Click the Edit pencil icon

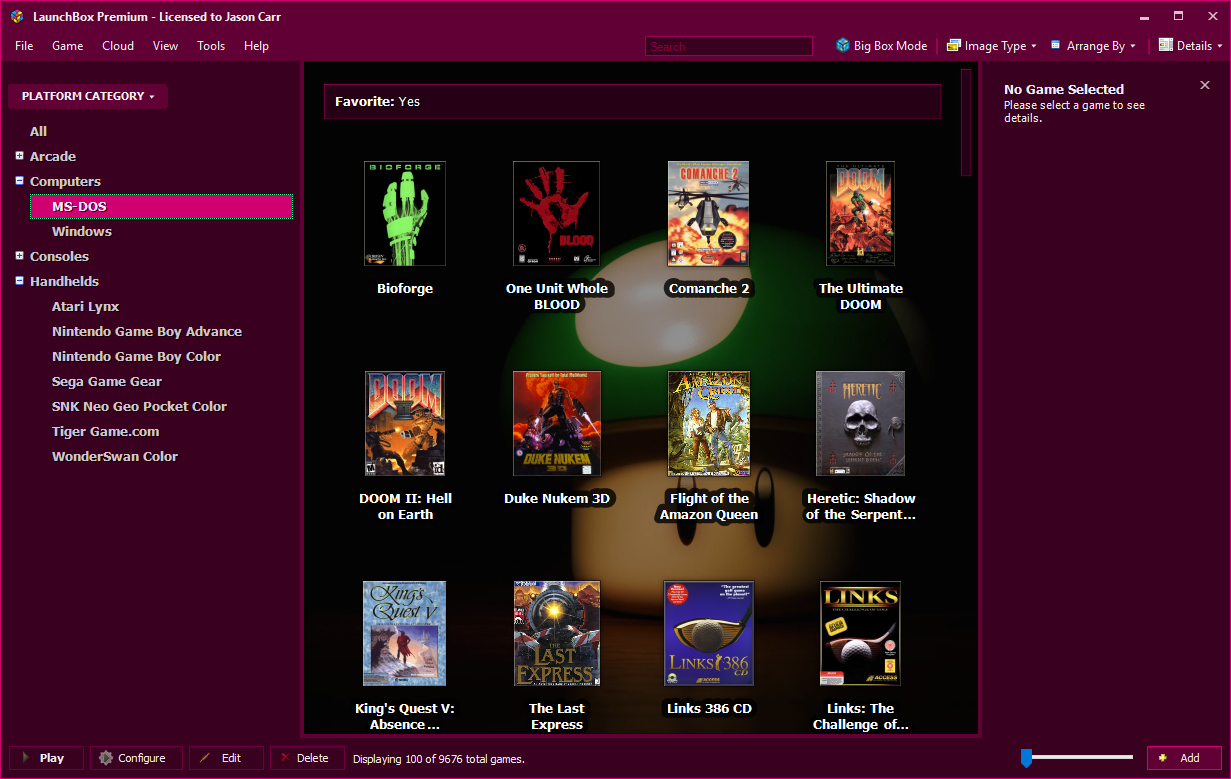205,758
